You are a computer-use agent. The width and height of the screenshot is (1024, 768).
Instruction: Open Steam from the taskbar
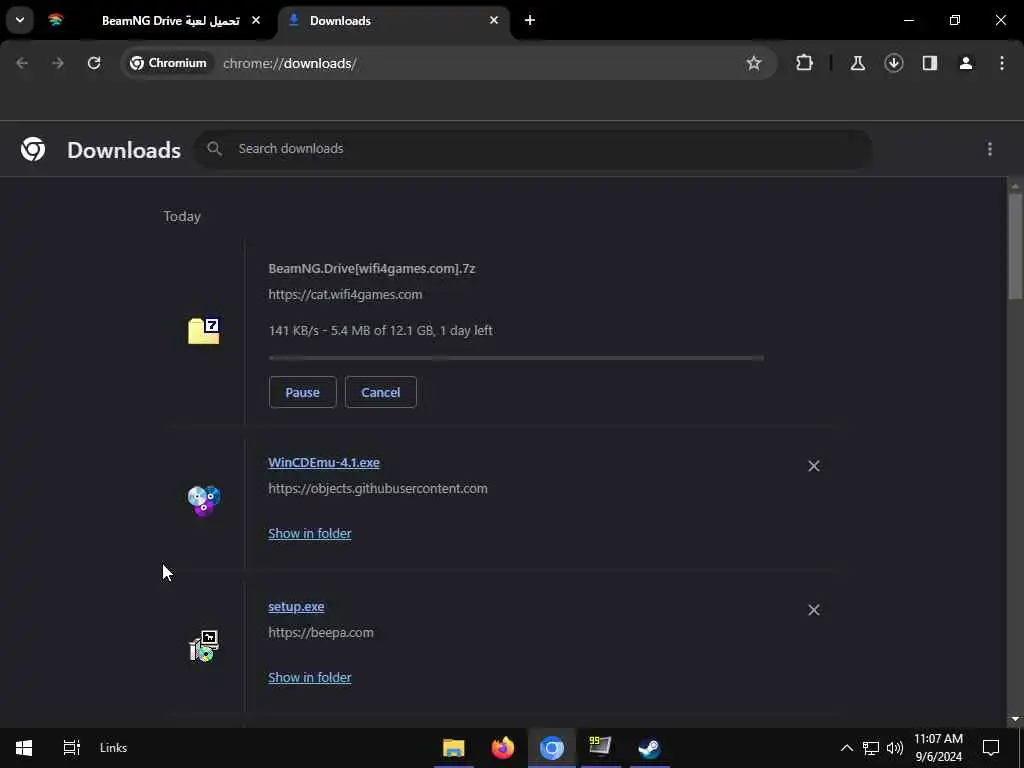pos(649,748)
